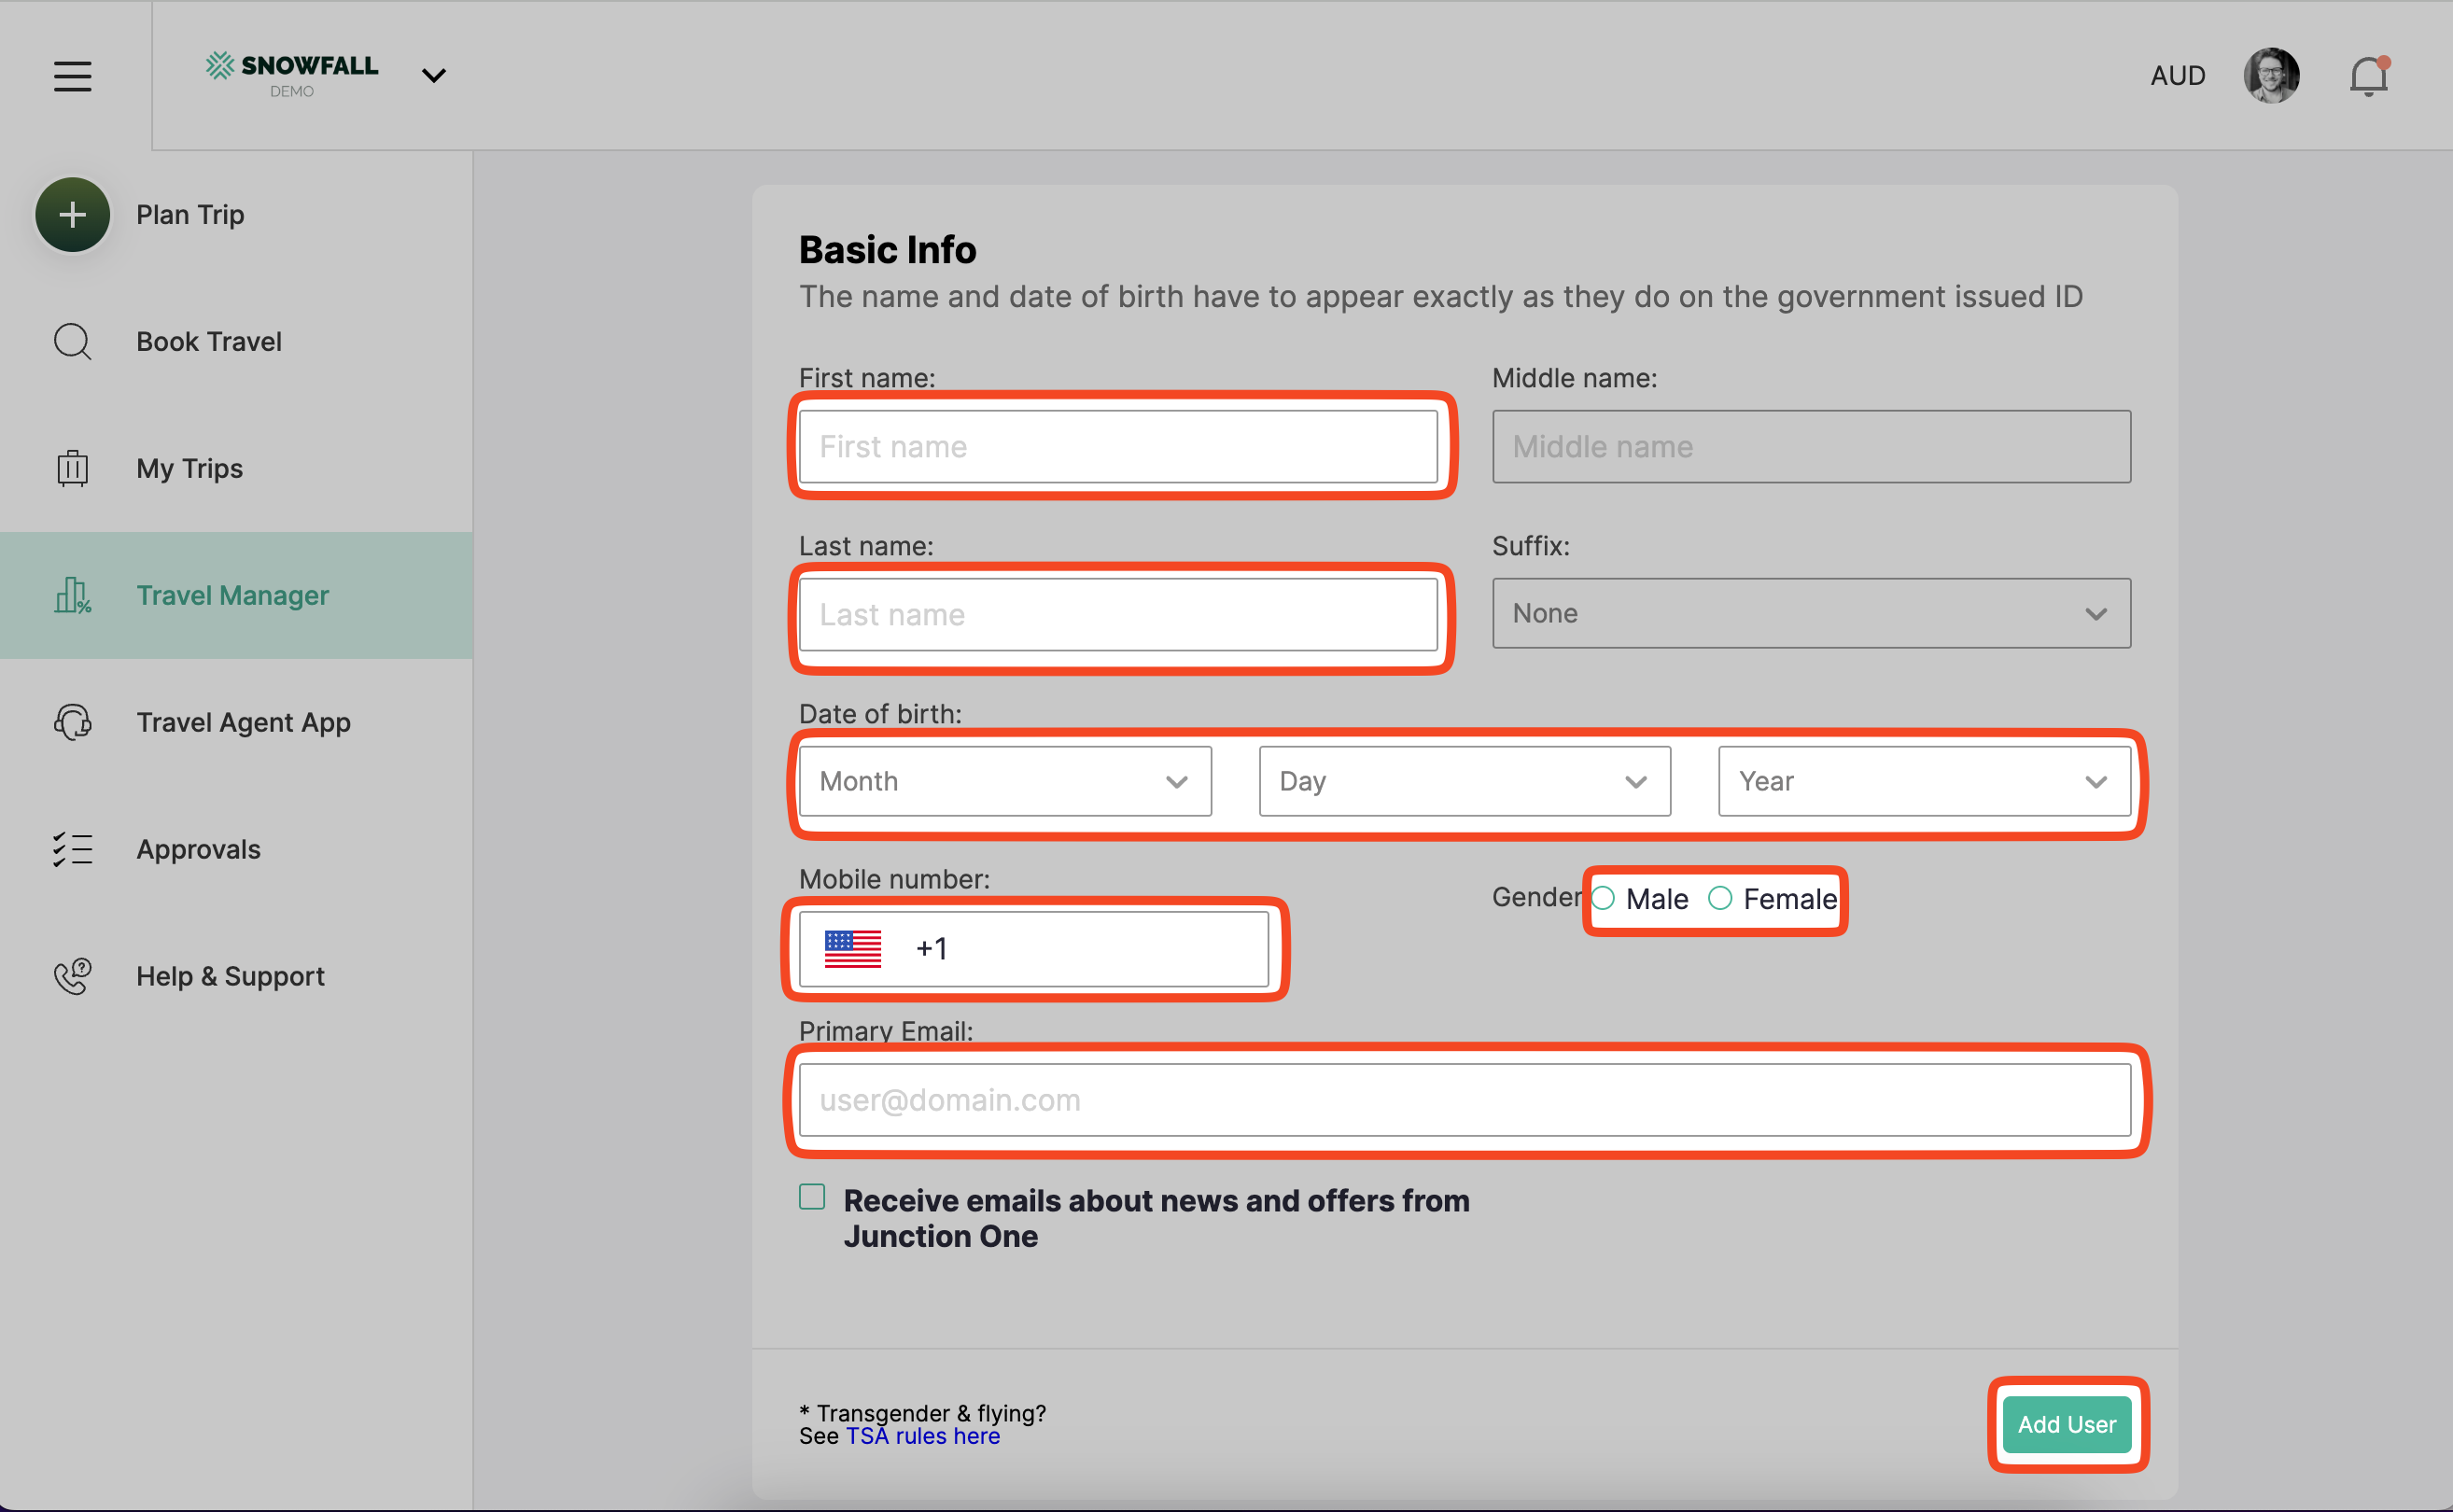Select the Female gender radio button
Viewport: 2453px width, 1512px height.
point(1720,898)
